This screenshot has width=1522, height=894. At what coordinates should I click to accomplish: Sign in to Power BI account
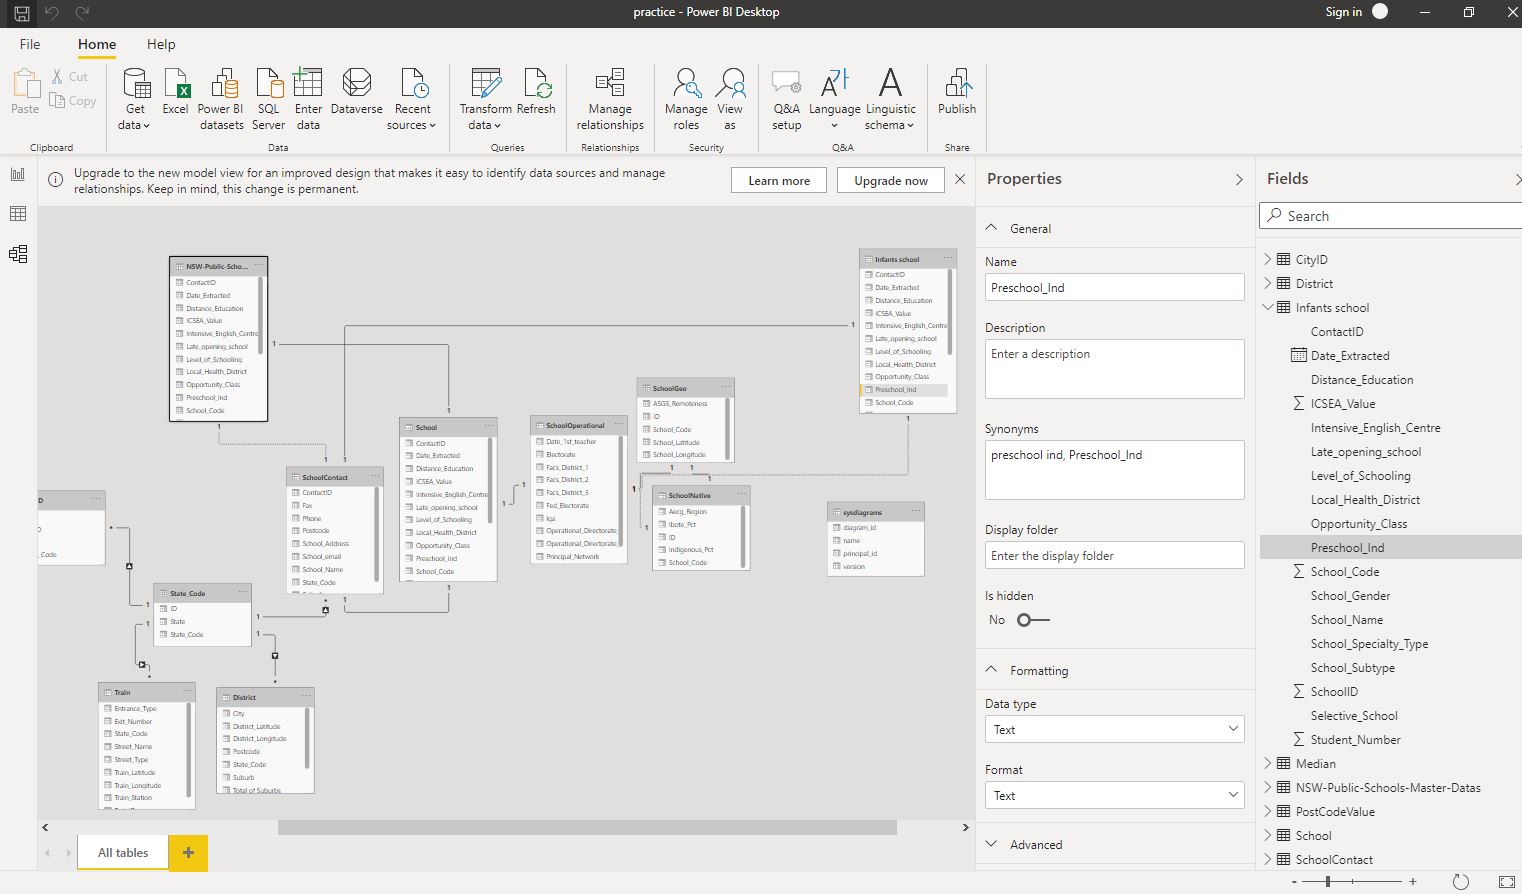click(x=1343, y=12)
